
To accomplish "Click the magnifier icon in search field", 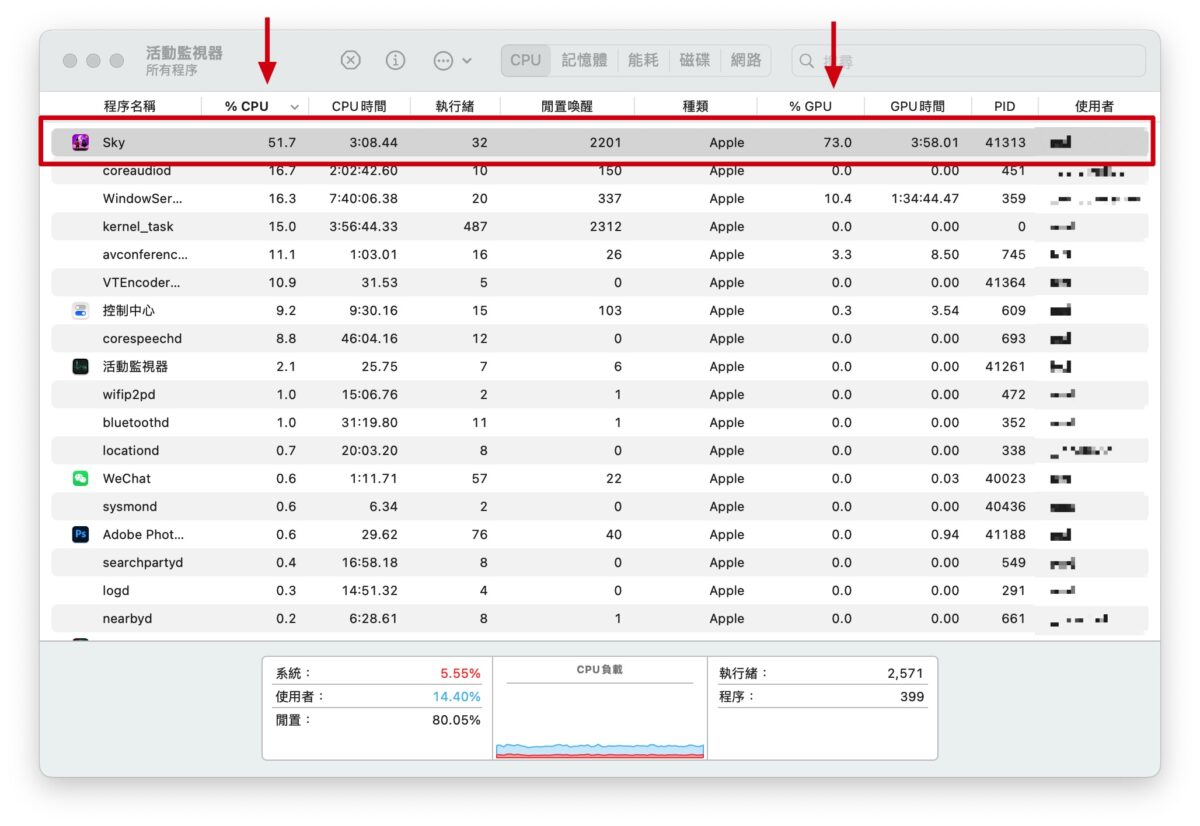I will (x=807, y=61).
